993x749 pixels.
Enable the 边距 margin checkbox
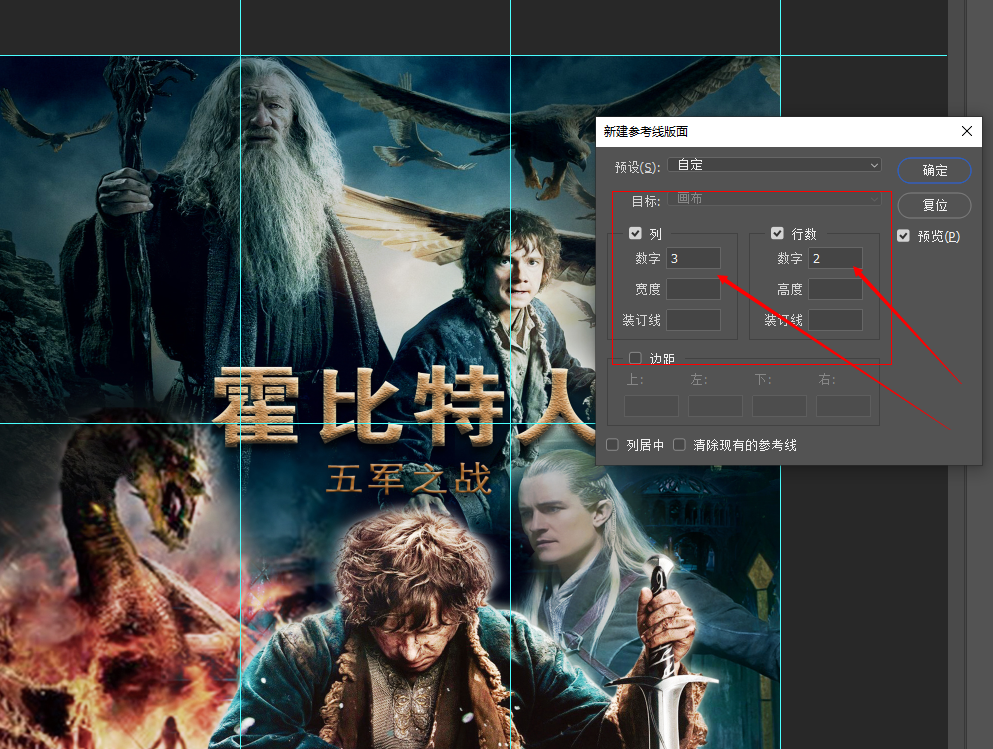coord(635,358)
